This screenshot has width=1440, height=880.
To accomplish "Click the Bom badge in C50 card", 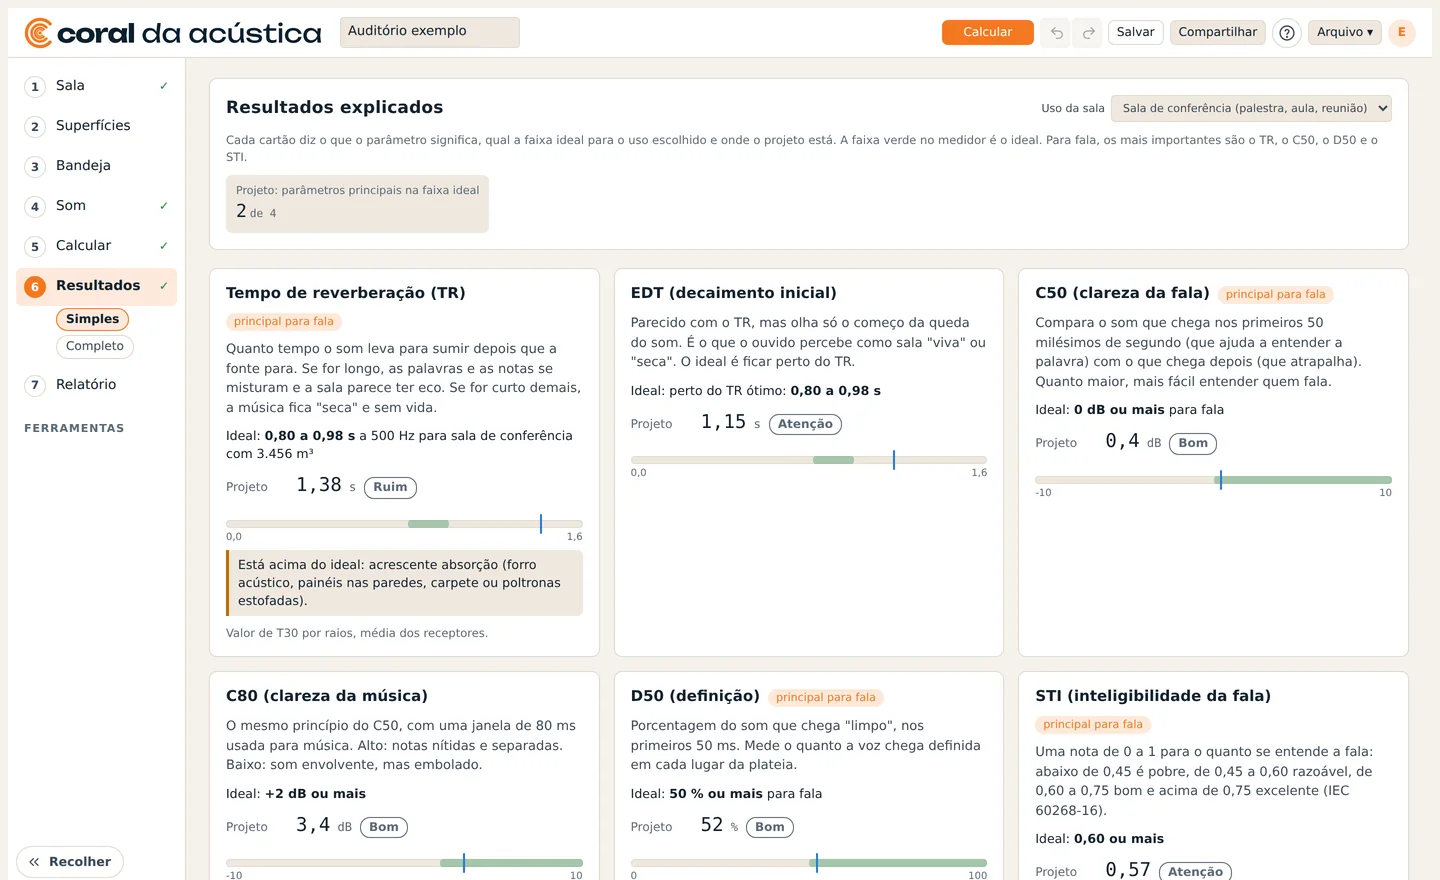I will click(x=1192, y=443).
